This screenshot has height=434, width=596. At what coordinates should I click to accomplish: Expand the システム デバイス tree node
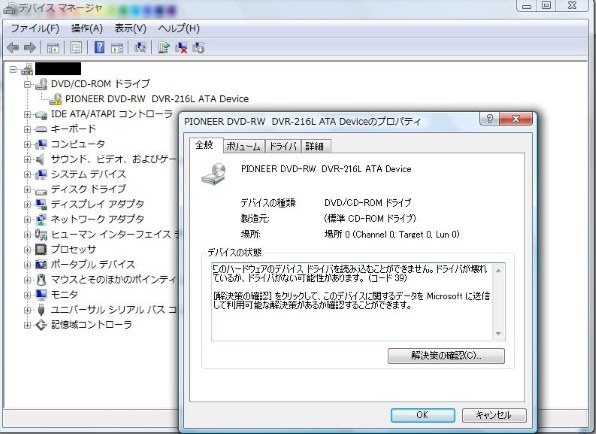point(27,174)
